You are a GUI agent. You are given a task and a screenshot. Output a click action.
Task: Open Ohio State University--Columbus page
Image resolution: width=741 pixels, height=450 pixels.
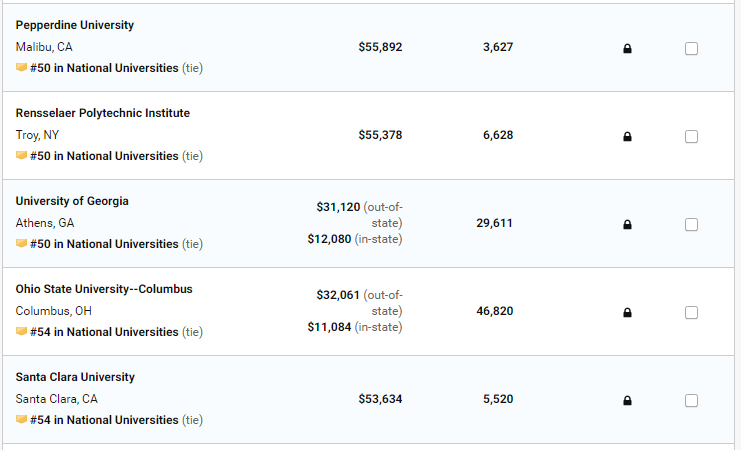click(x=104, y=289)
